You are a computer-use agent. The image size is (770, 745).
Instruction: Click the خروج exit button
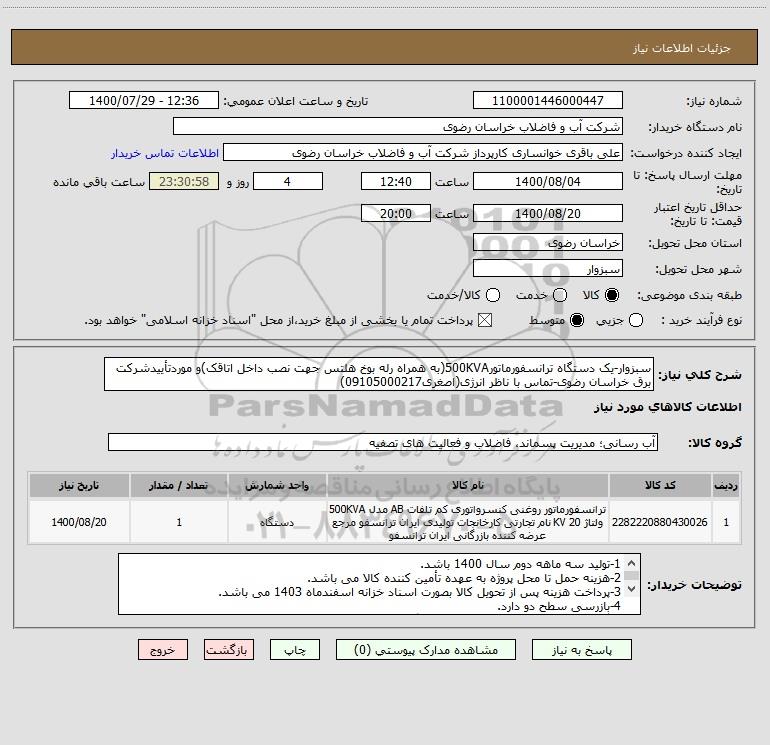tap(163, 650)
